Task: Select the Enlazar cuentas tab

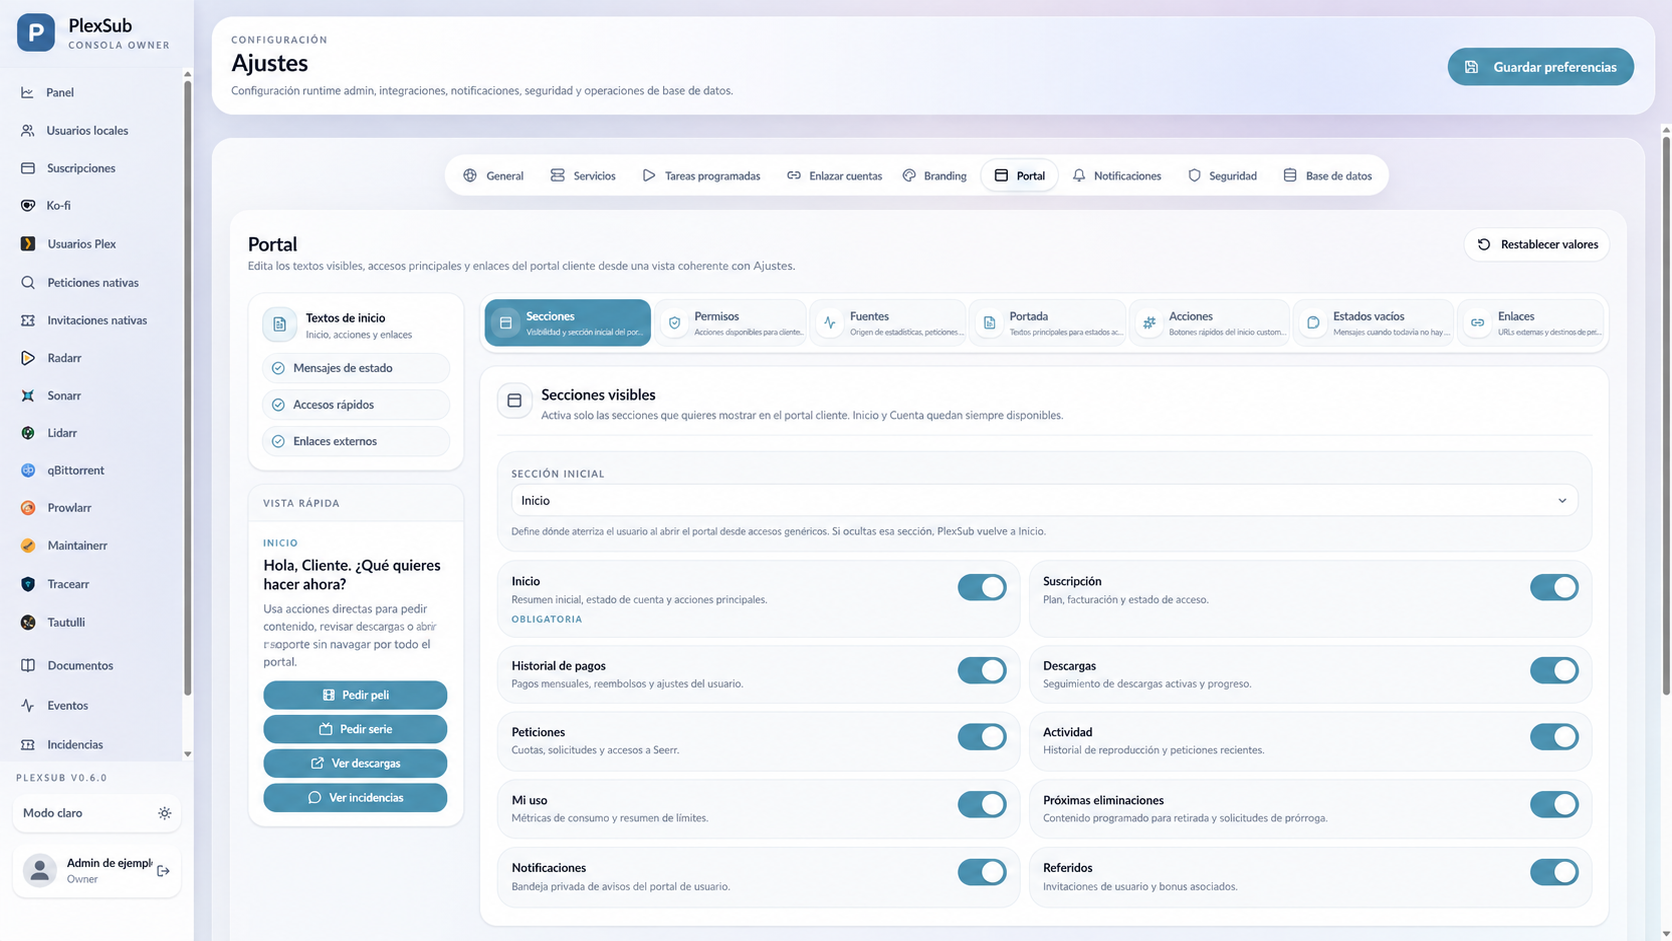Action: tap(834, 176)
